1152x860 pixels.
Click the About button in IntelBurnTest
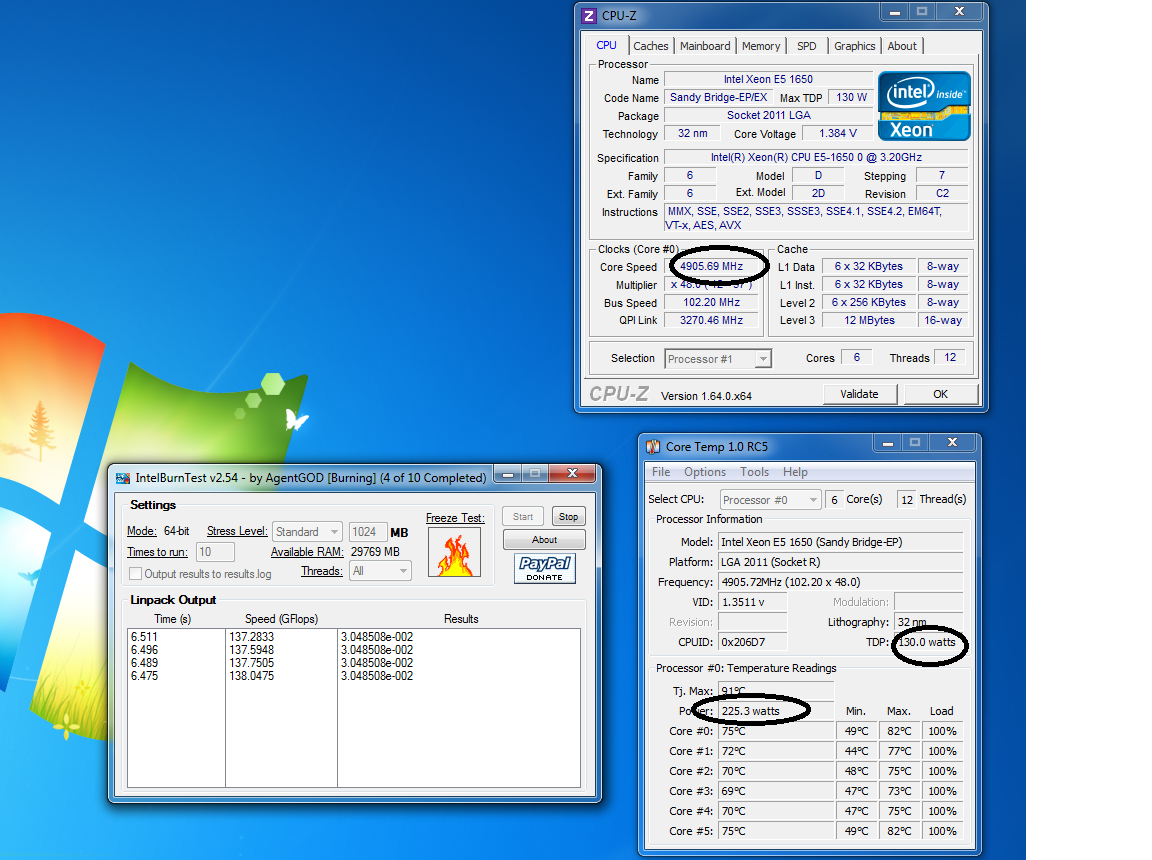pos(544,540)
